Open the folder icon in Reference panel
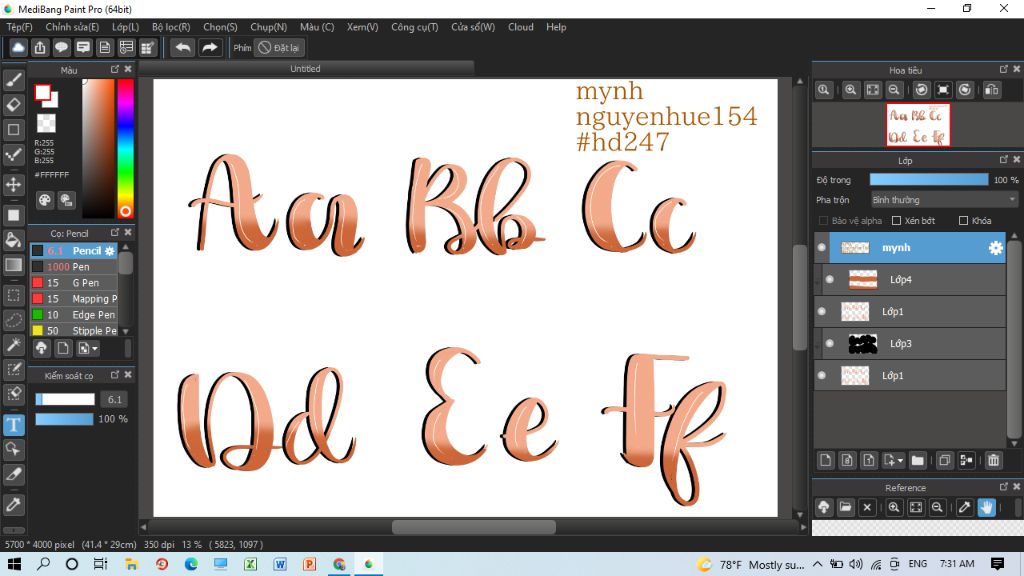The width and height of the screenshot is (1024, 576). coord(845,507)
